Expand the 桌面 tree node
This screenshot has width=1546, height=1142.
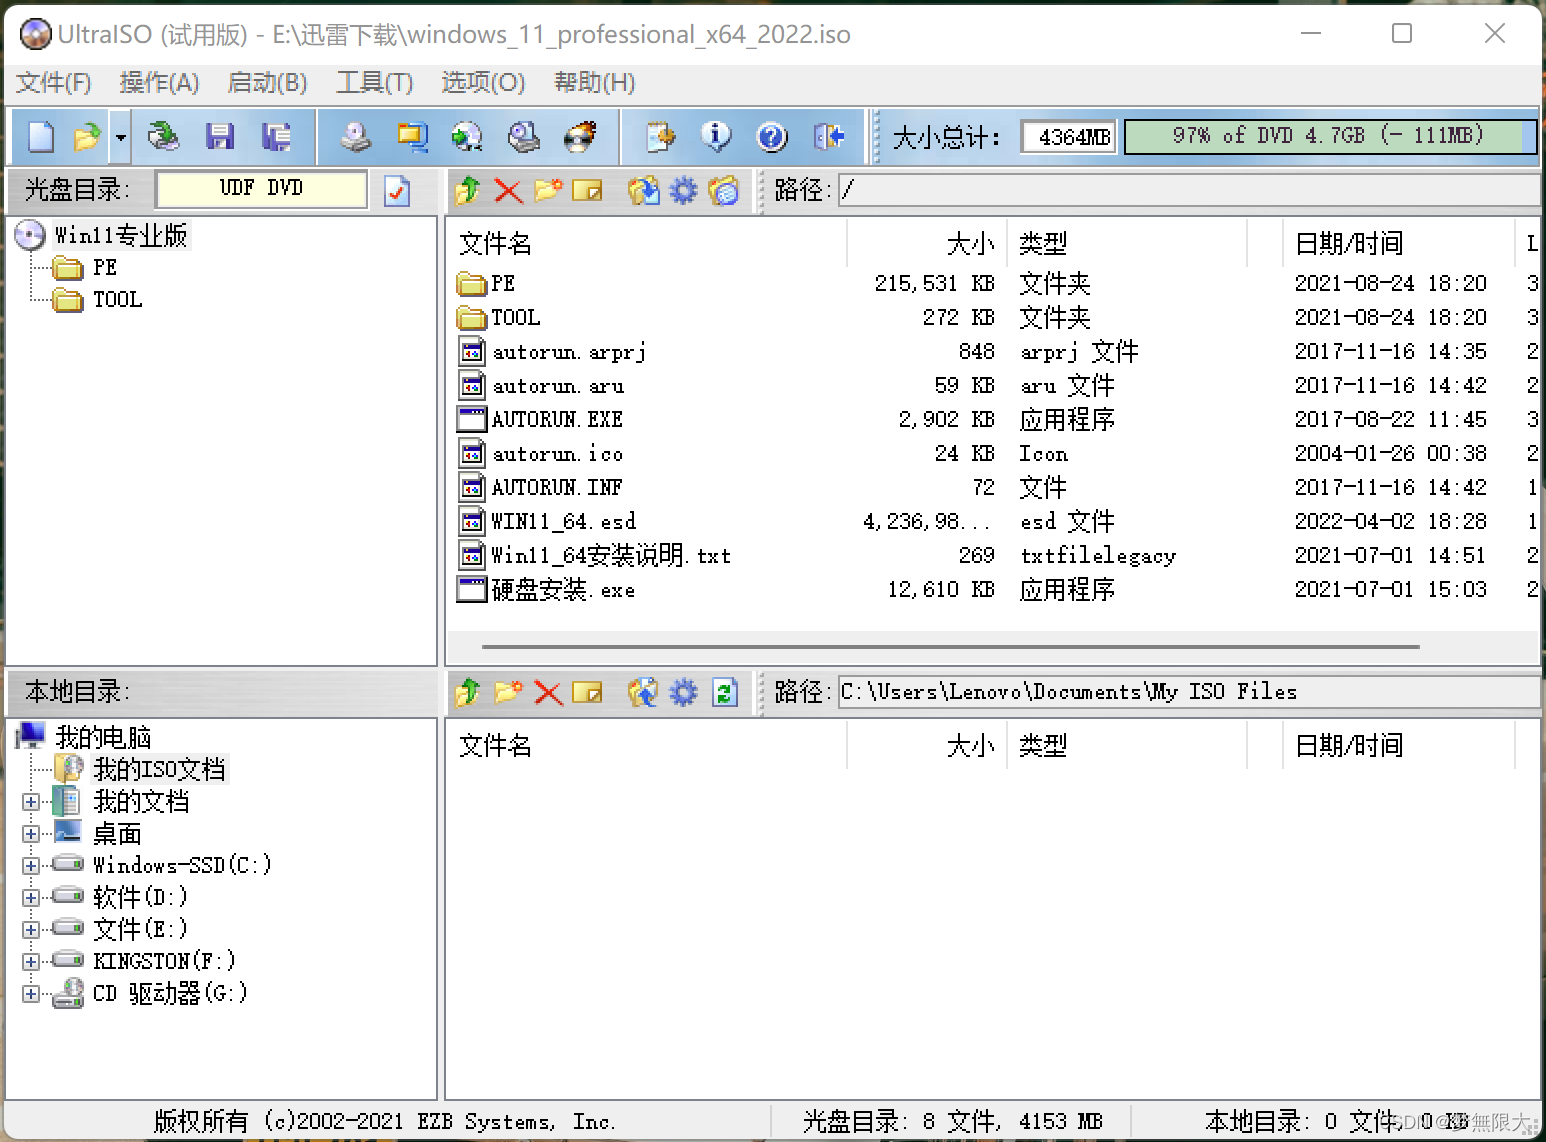pyautogui.click(x=31, y=834)
